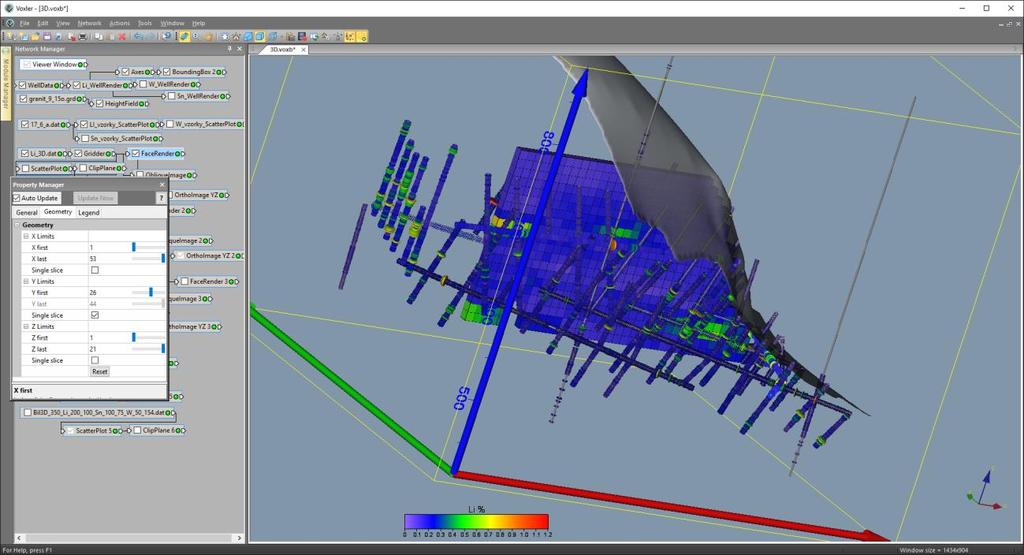This screenshot has height=555, width=1024.
Task: Select the 3D.voxb document tab
Action: click(x=282, y=50)
